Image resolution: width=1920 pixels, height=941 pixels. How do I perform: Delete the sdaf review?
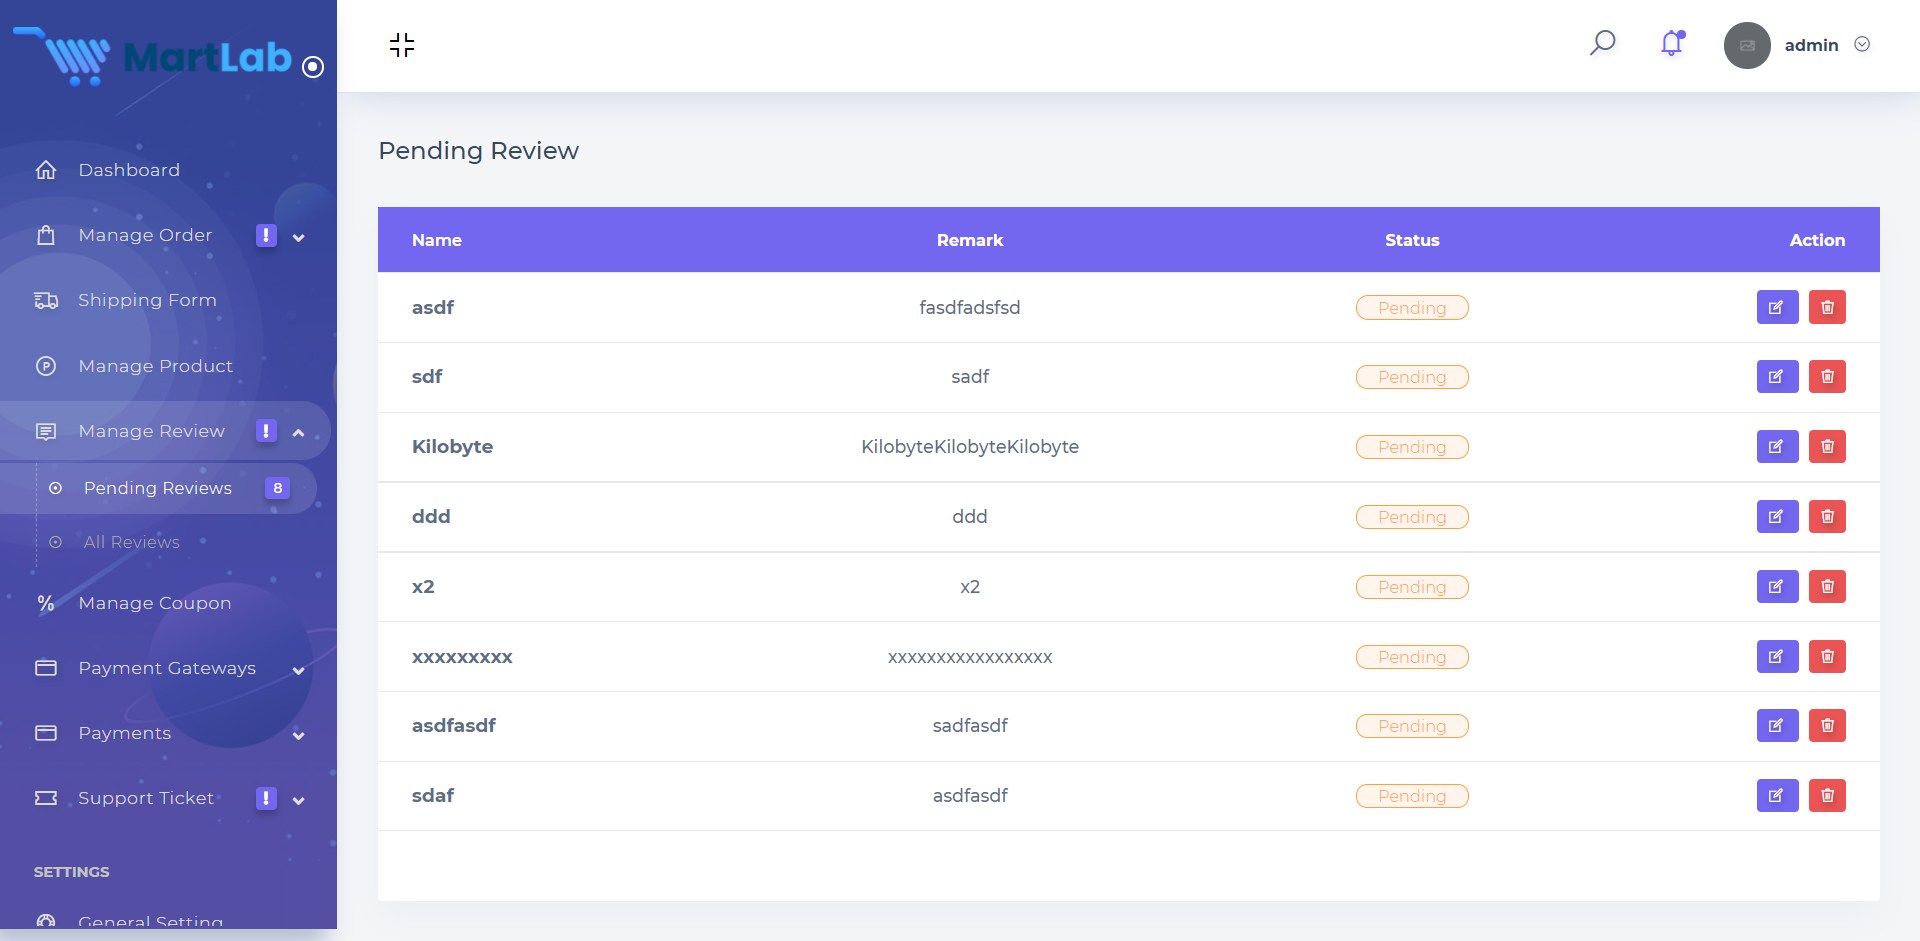[x=1827, y=796]
